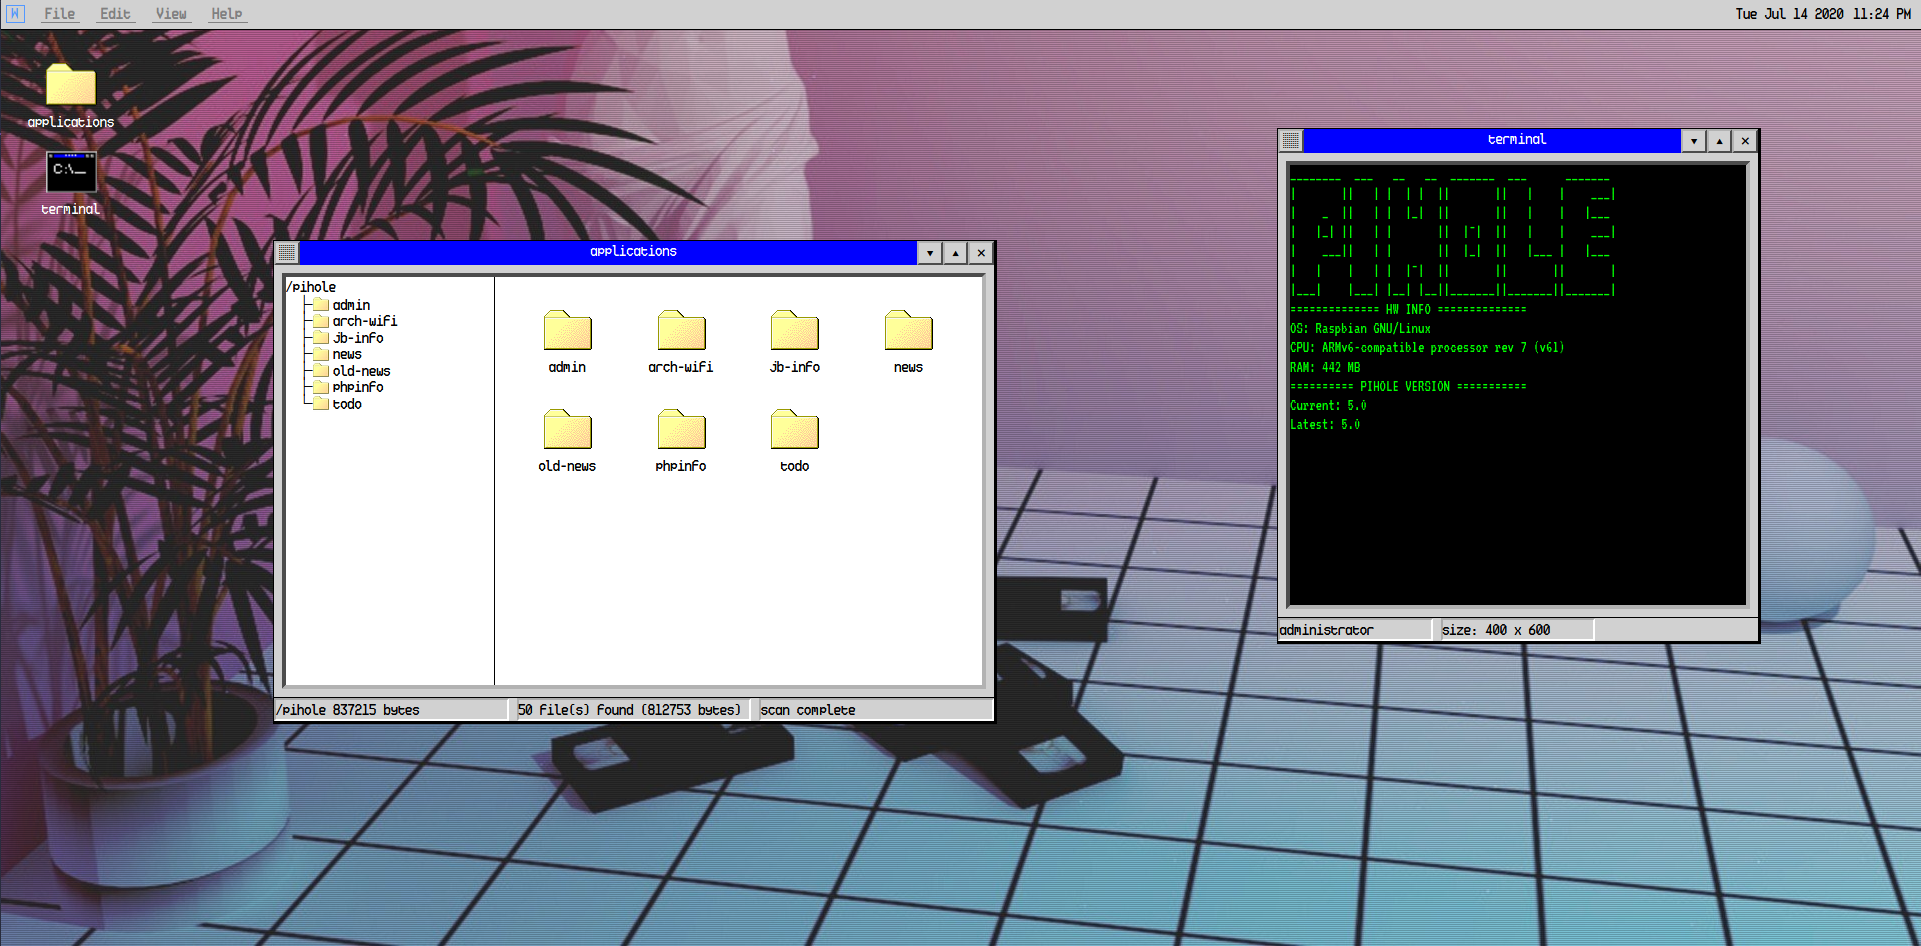Open the applications window system menu icon

(x=287, y=253)
